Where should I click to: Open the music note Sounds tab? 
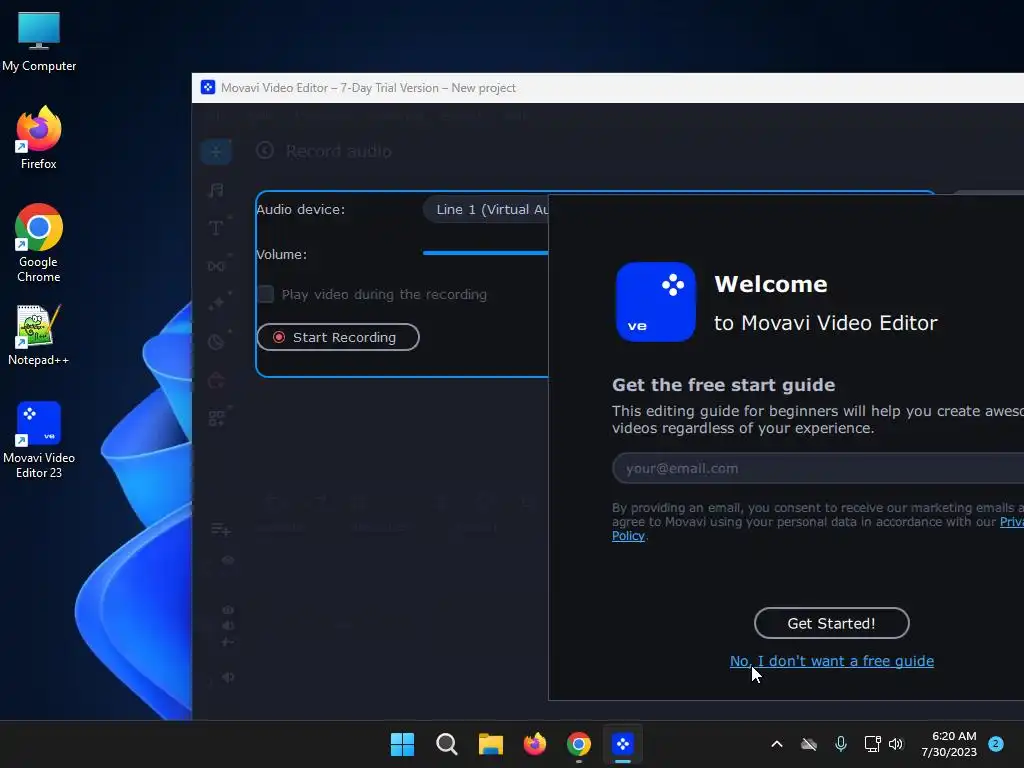(216, 190)
